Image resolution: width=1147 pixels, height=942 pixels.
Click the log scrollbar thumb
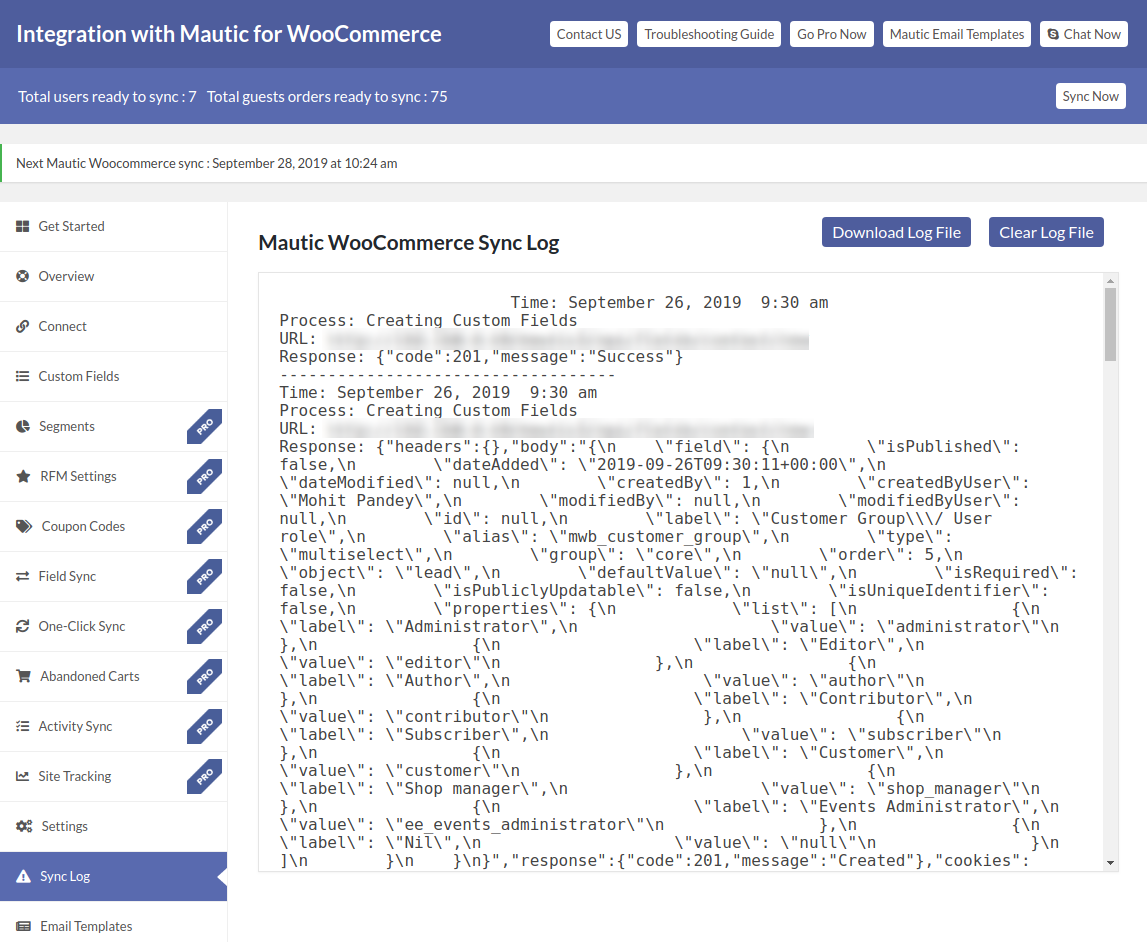pyautogui.click(x=1110, y=324)
